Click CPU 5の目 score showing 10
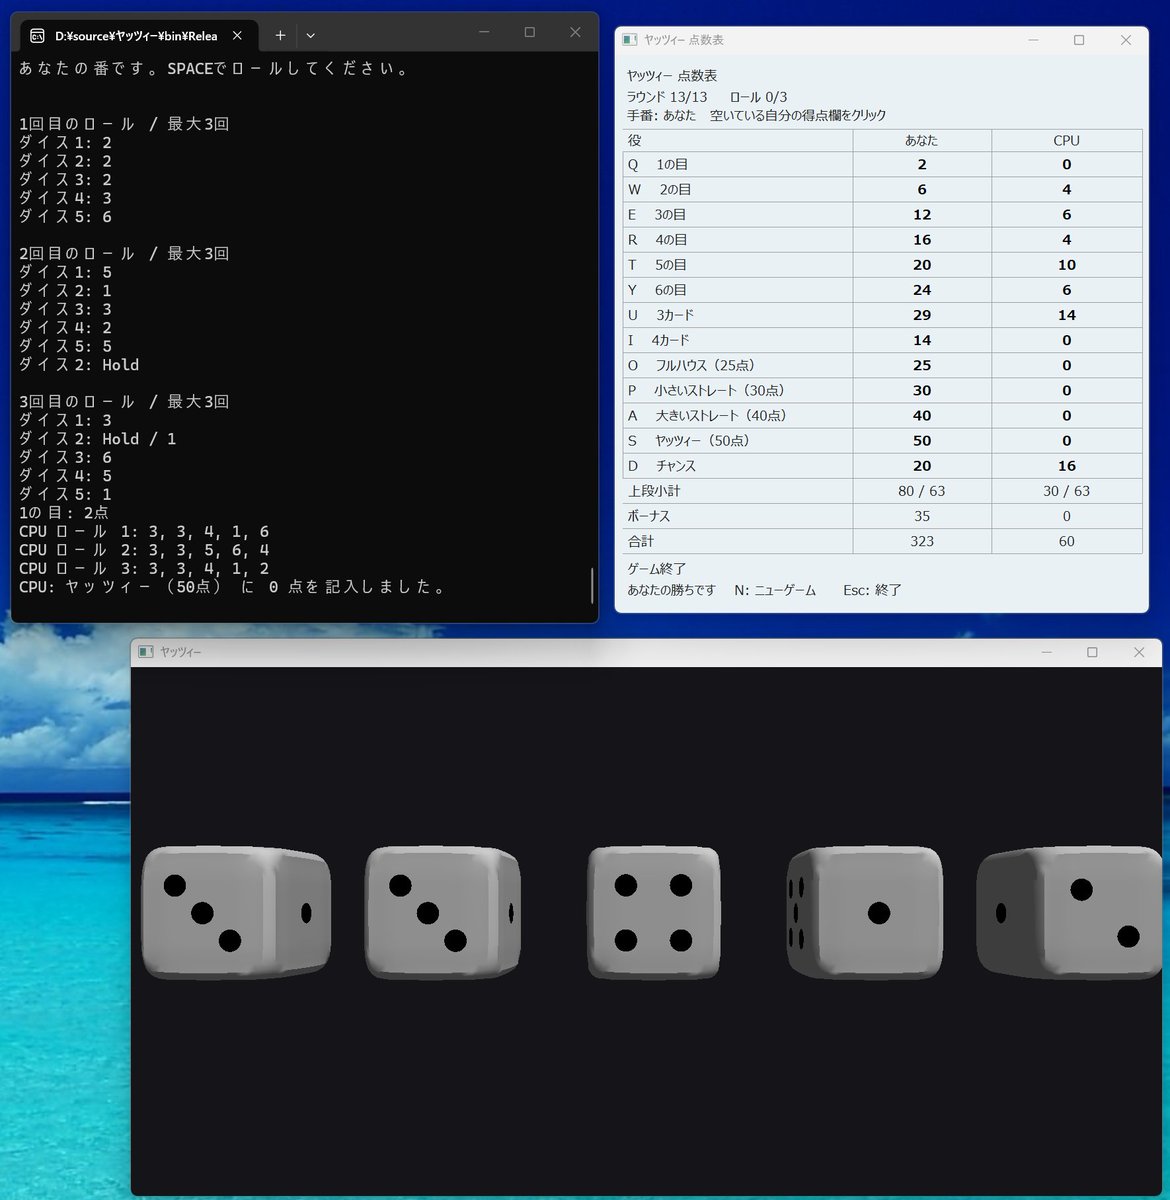Image resolution: width=1170 pixels, height=1200 pixels. 1067,265
